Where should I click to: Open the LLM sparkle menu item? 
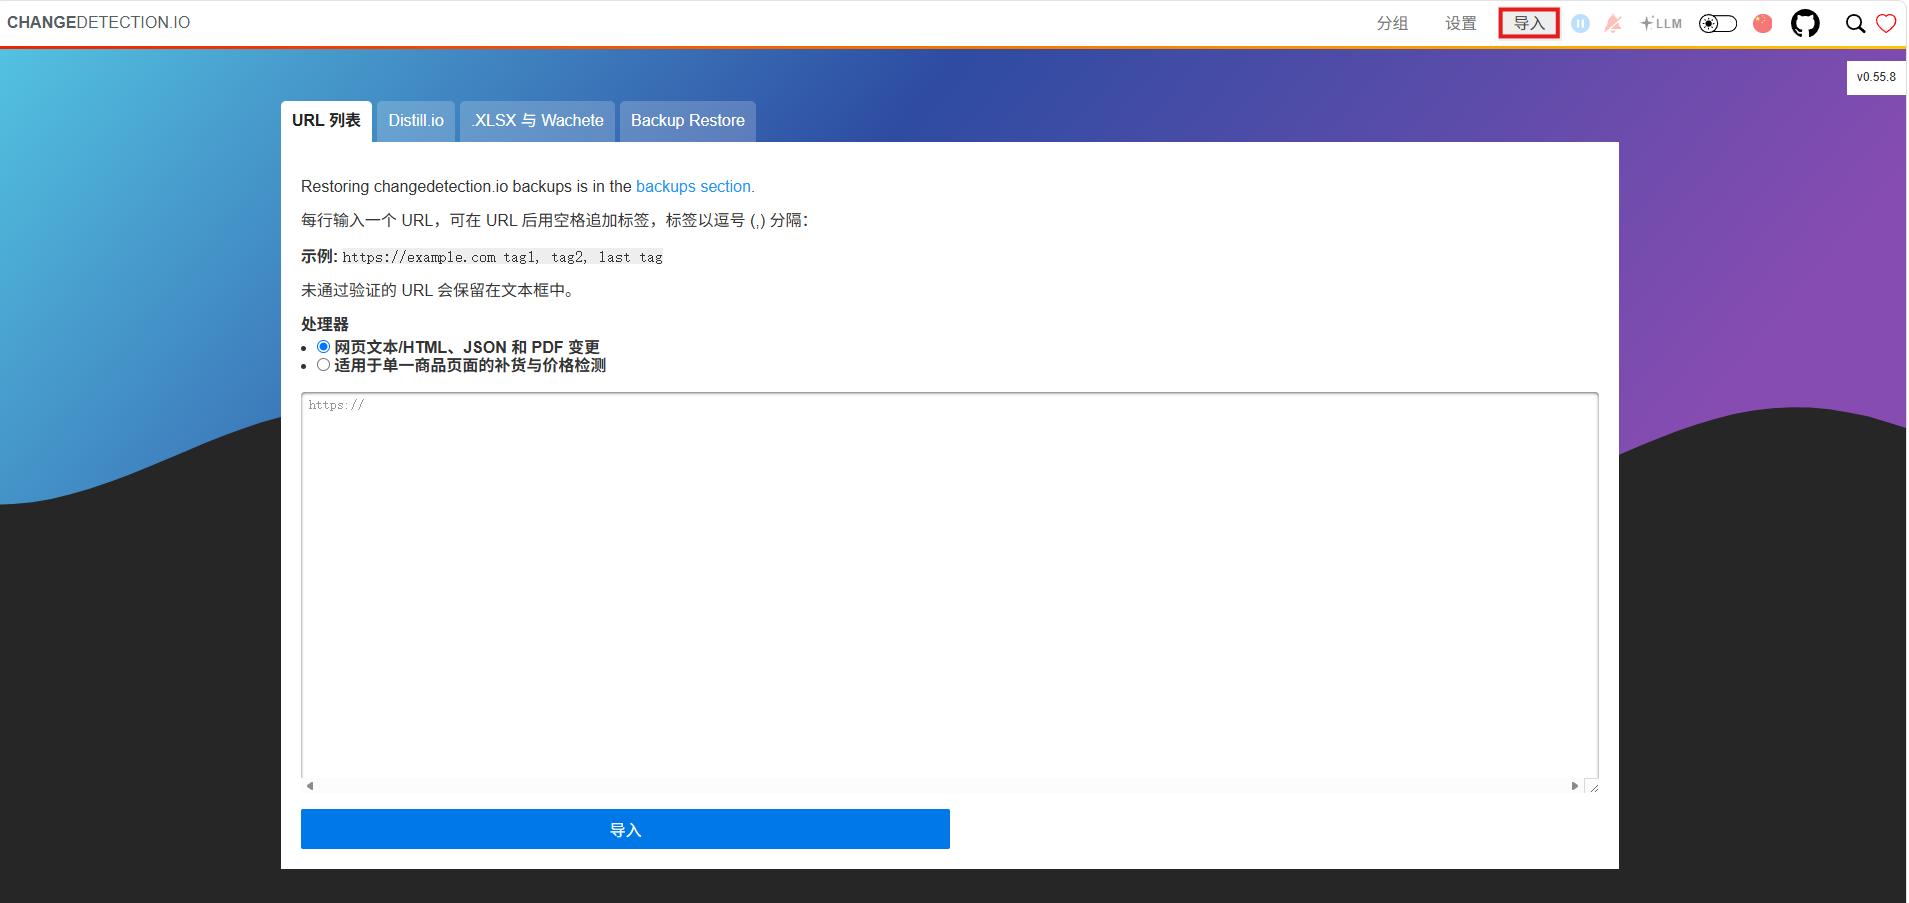(x=1661, y=23)
